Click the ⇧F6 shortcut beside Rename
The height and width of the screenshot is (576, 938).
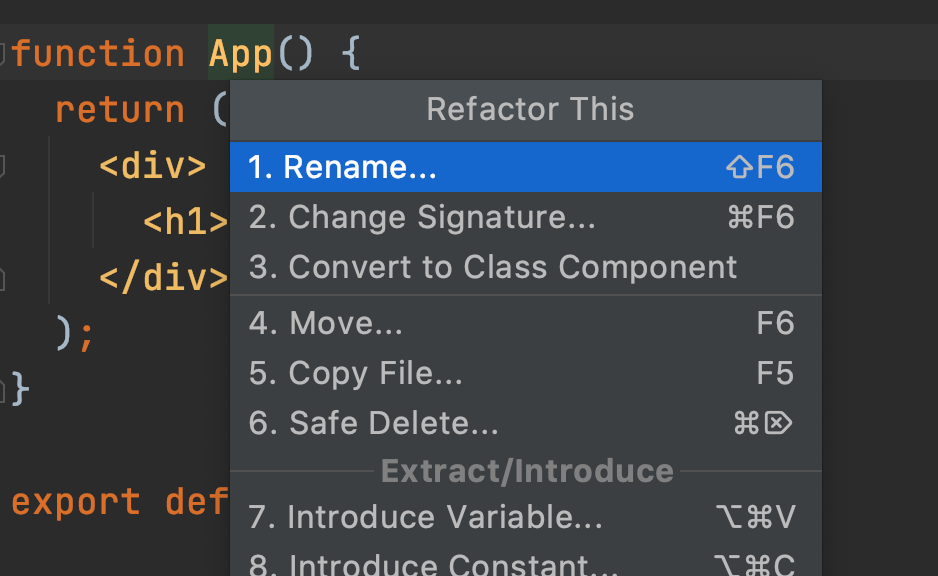pyautogui.click(x=761, y=166)
